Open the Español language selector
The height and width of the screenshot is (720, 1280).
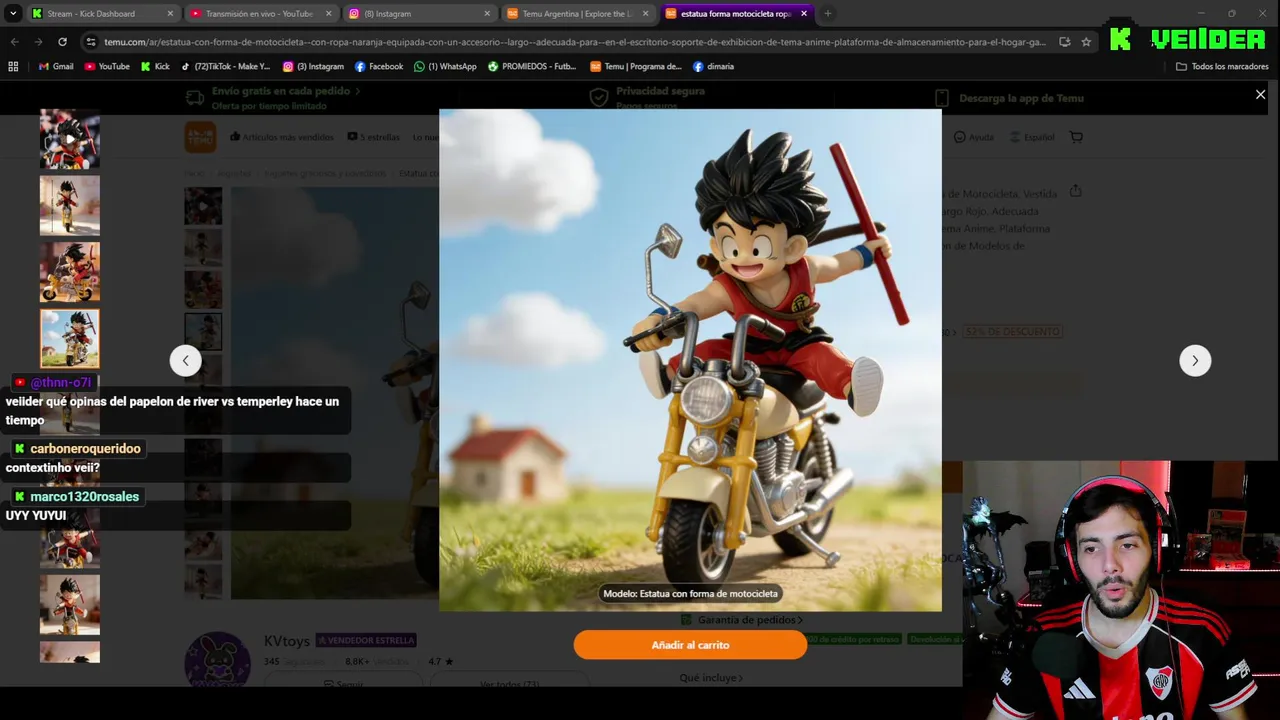(1032, 137)
